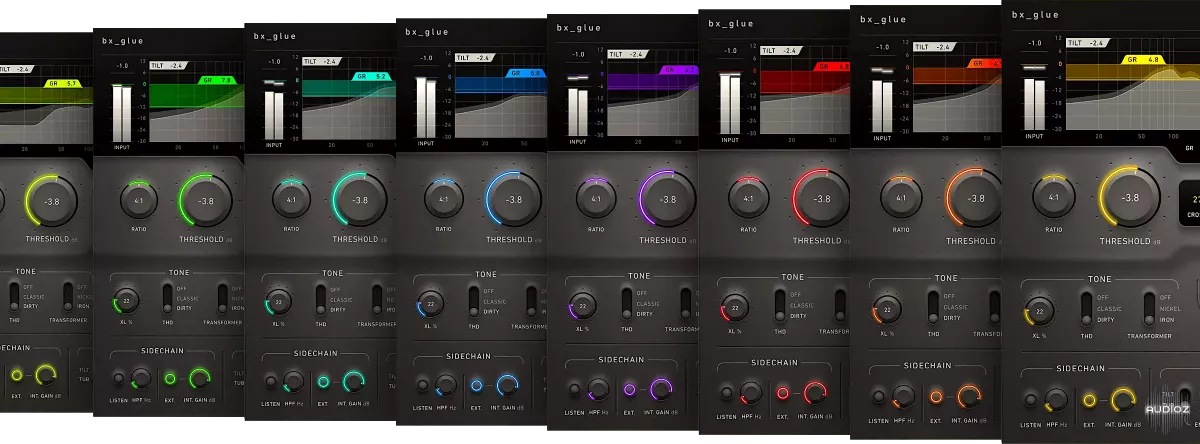Flip the Transformer switch in yellow panel
Viewport: 1200px width, 444px height.
coord(1150,307)
